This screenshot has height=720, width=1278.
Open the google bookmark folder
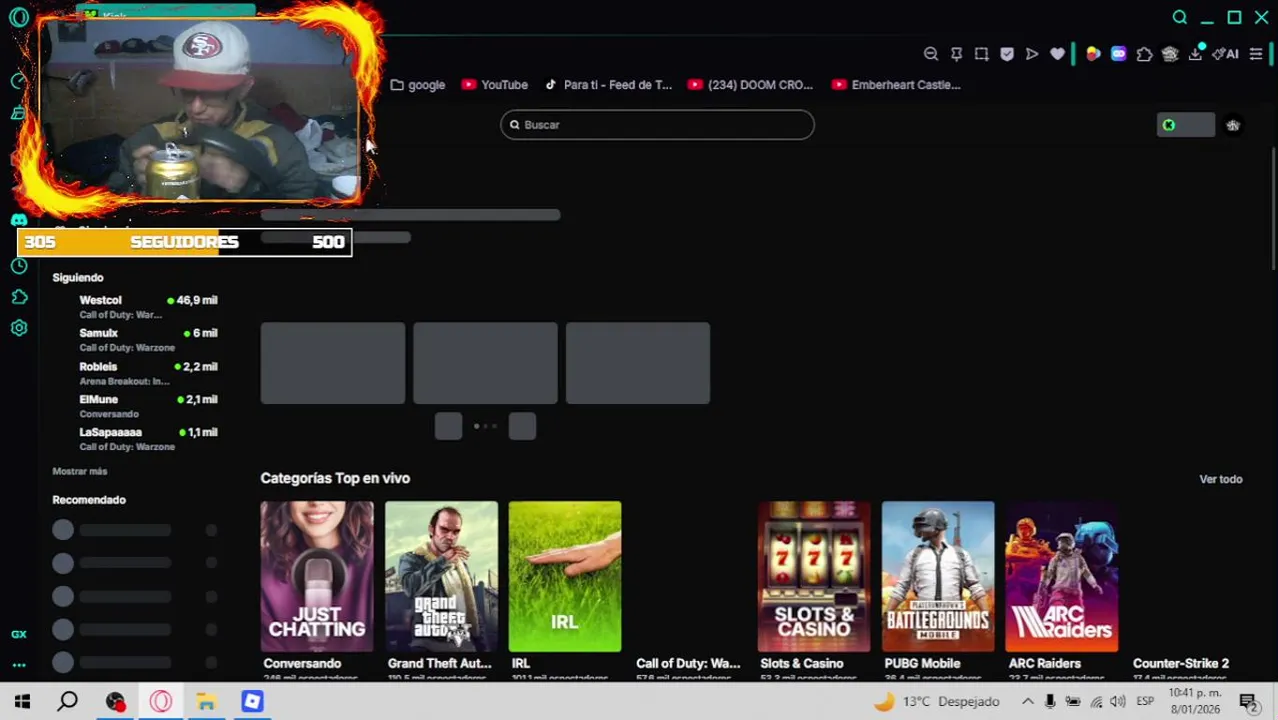point(418,85)
